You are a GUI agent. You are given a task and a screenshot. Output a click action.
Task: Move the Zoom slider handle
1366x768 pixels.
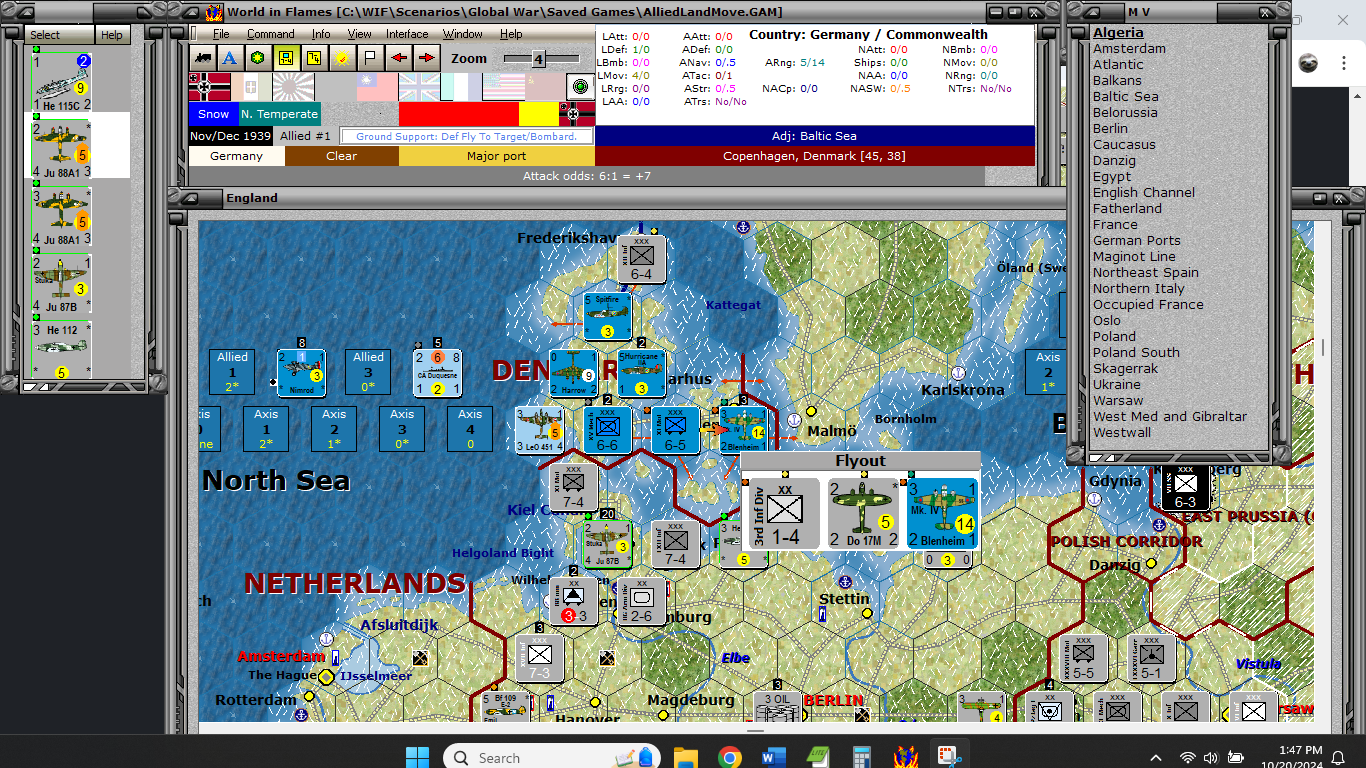point(537,59)
